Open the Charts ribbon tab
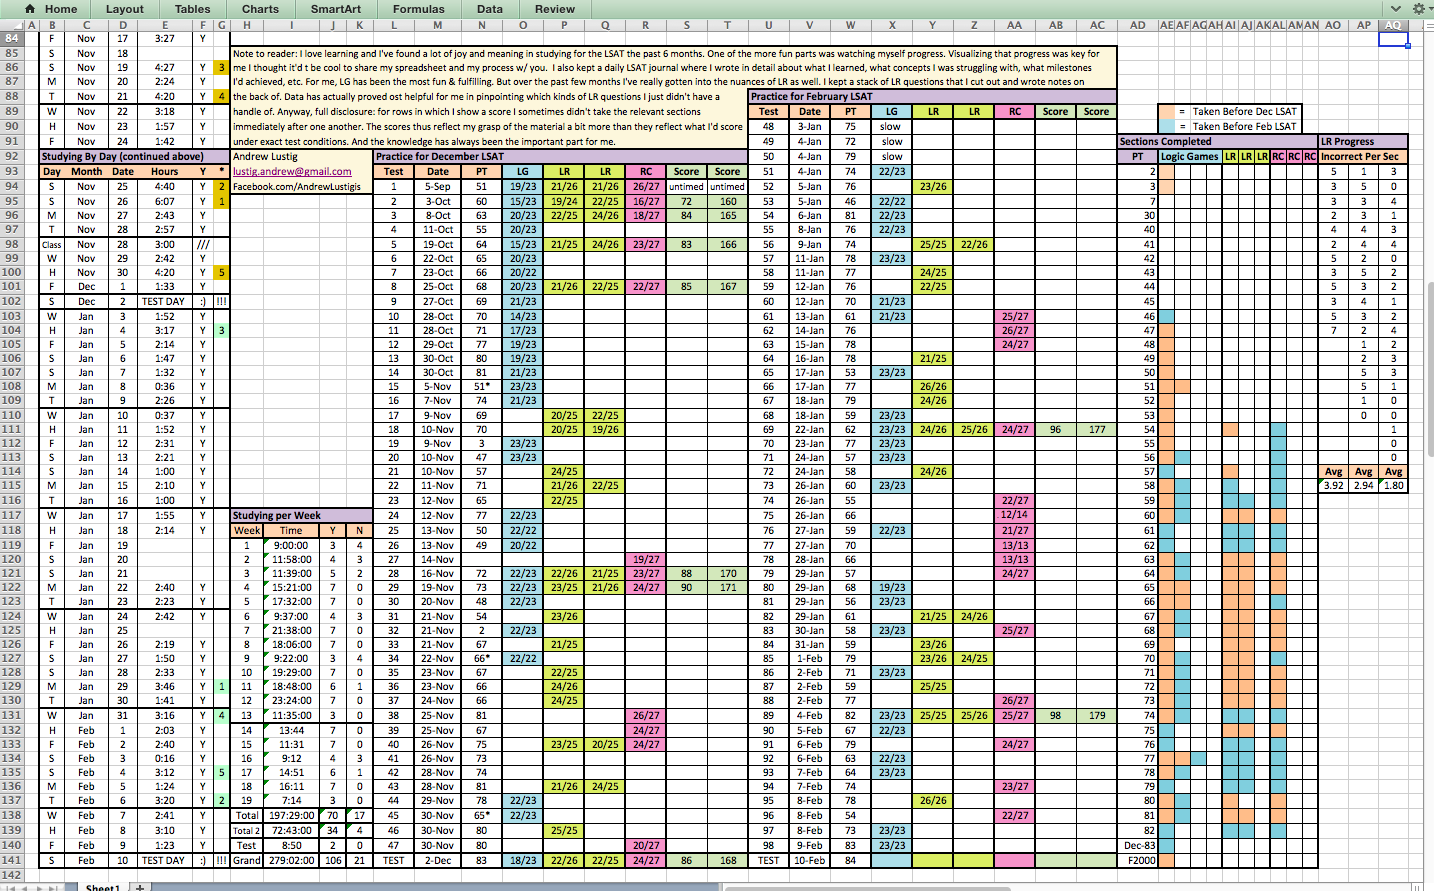This screenshot has width=1434, height=891. click(x=260, y=9)
